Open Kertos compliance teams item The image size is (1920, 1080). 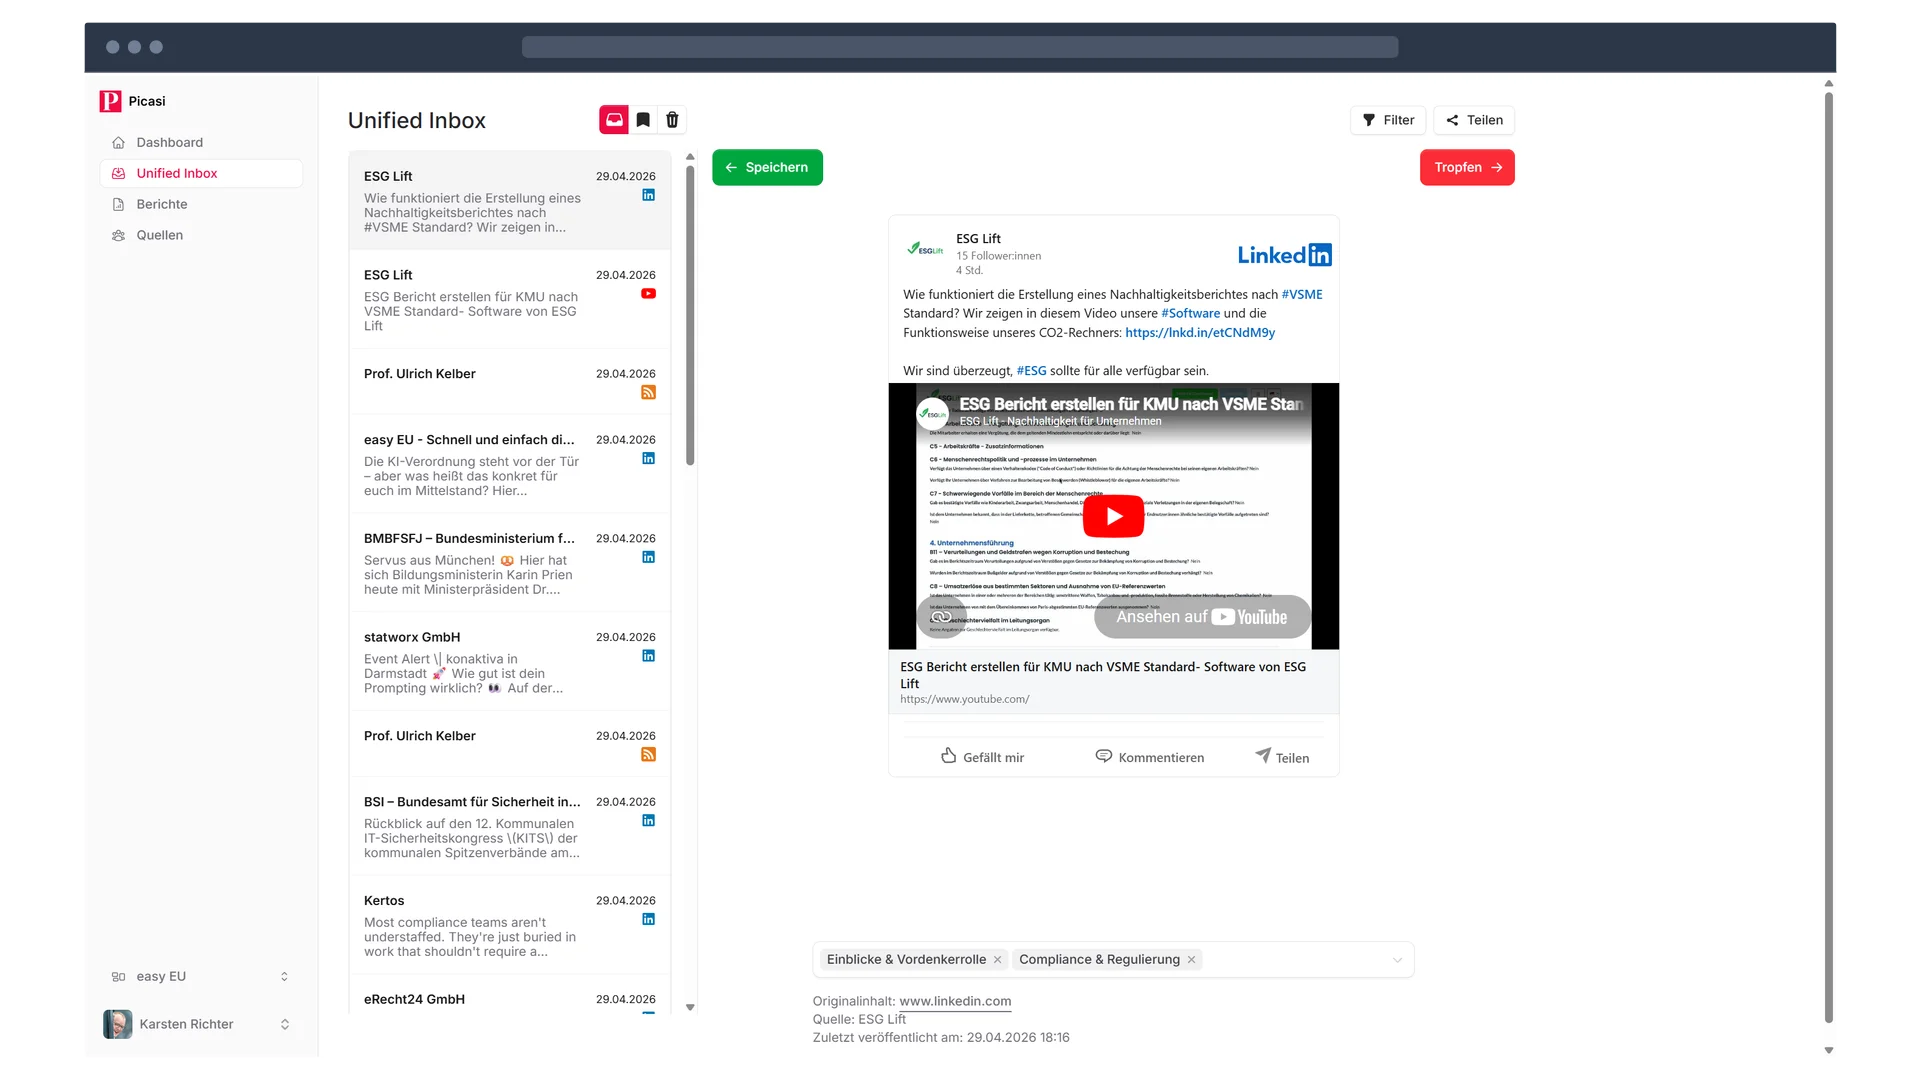(x=509, y=925)
